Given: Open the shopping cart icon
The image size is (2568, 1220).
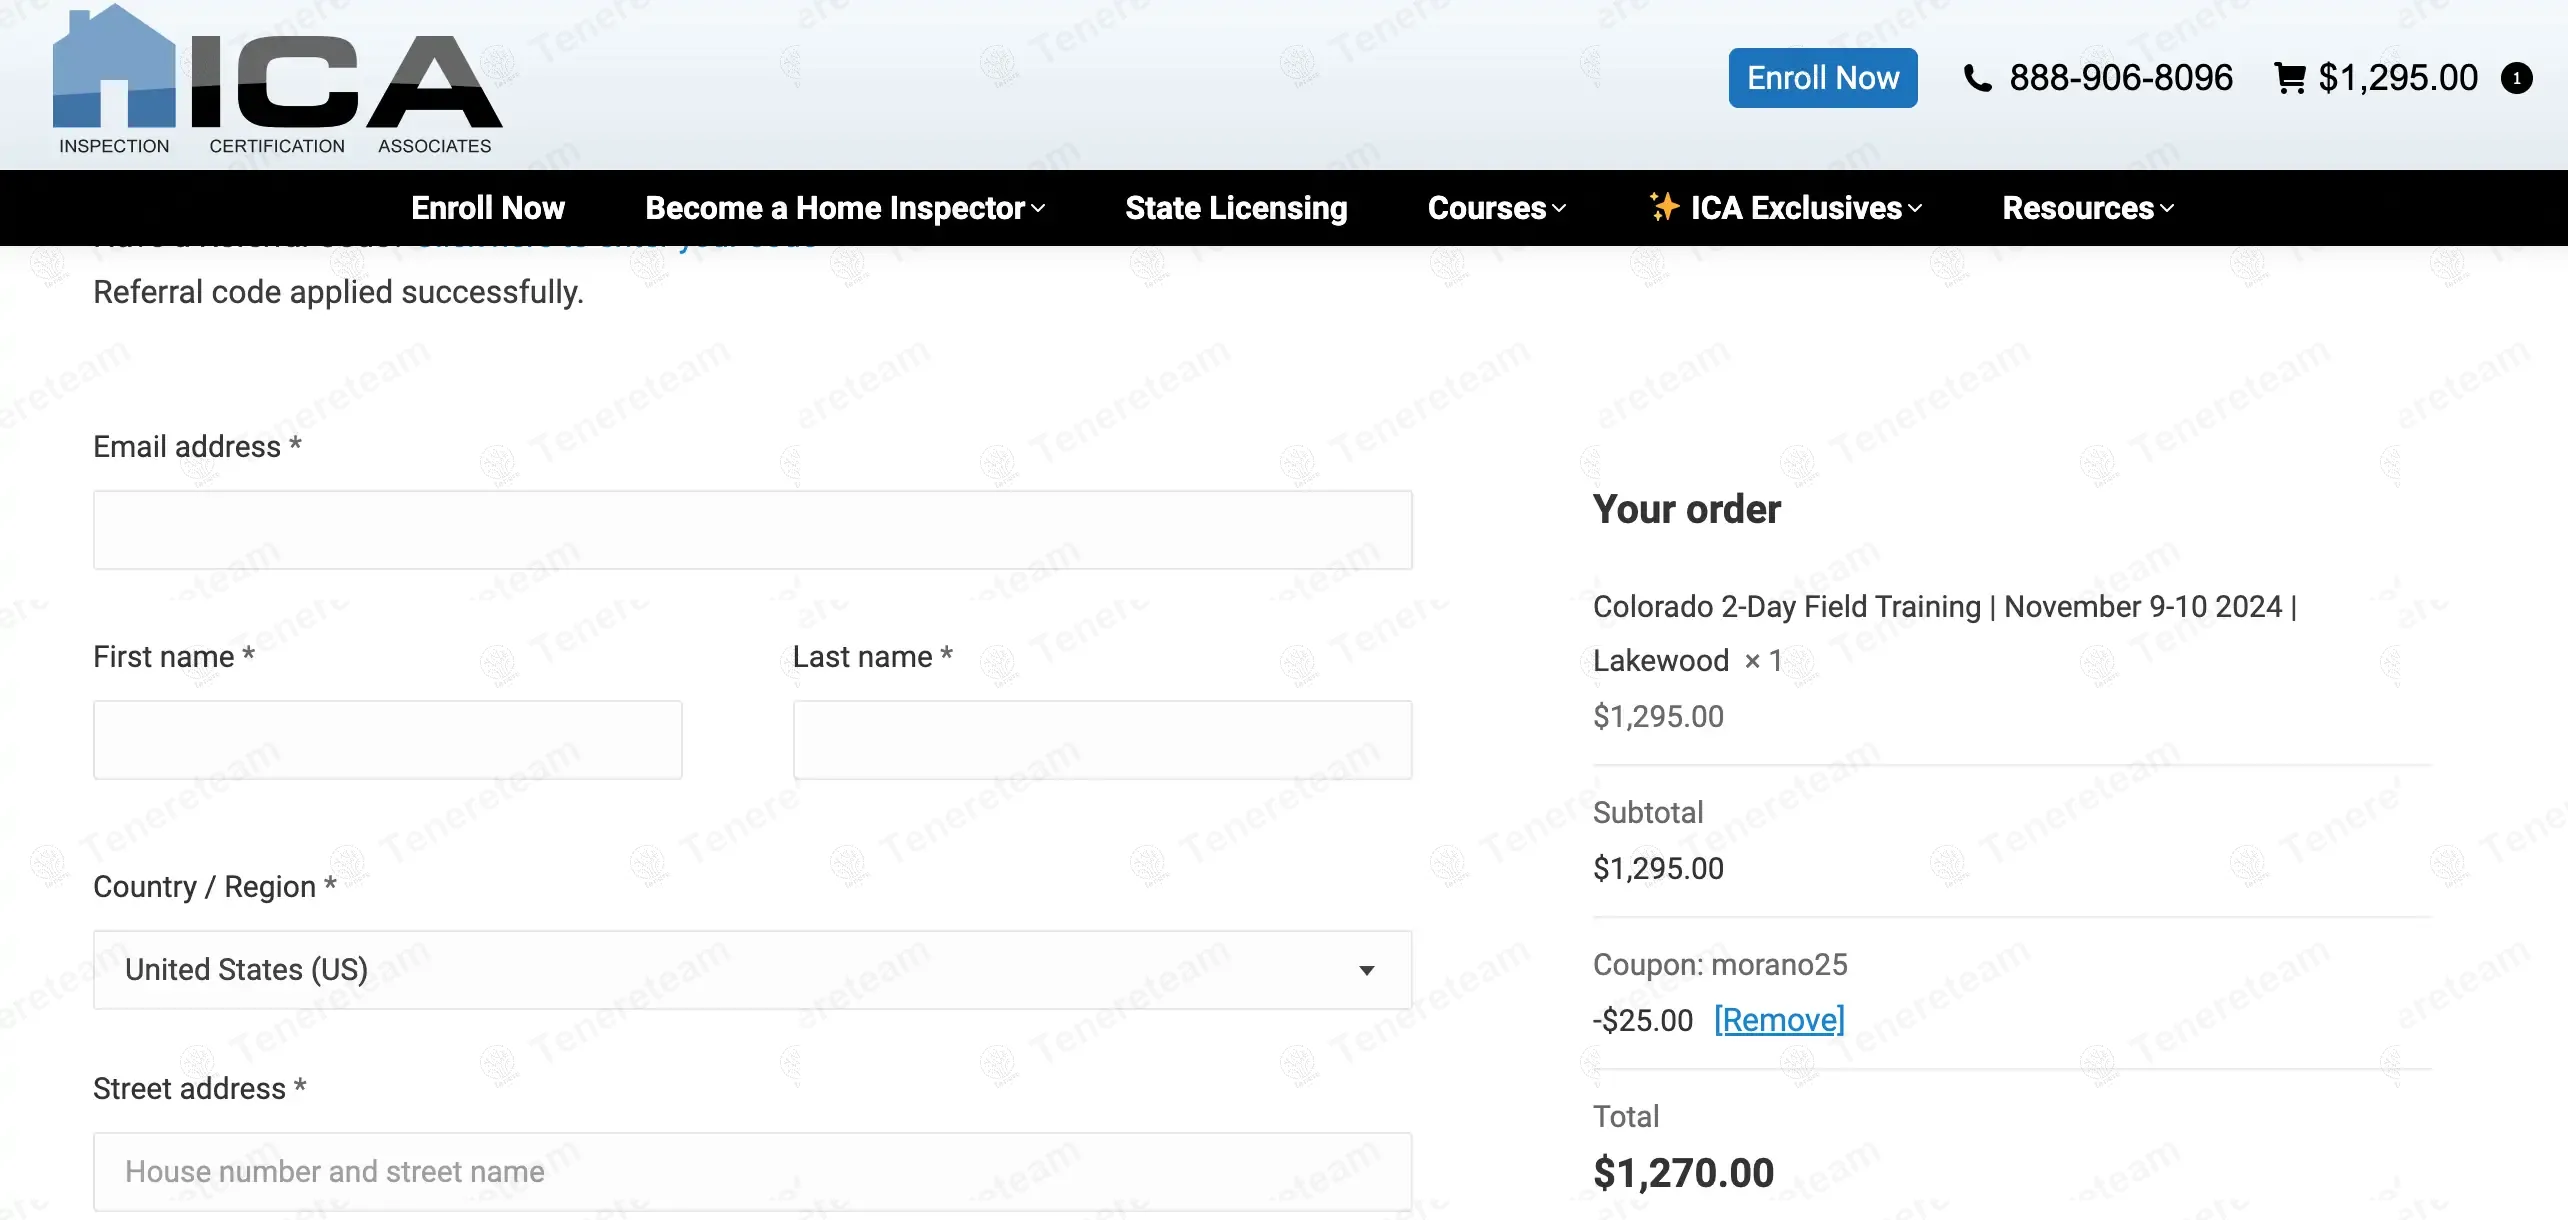Looking at the screenshot, I should click(2289, 78).
